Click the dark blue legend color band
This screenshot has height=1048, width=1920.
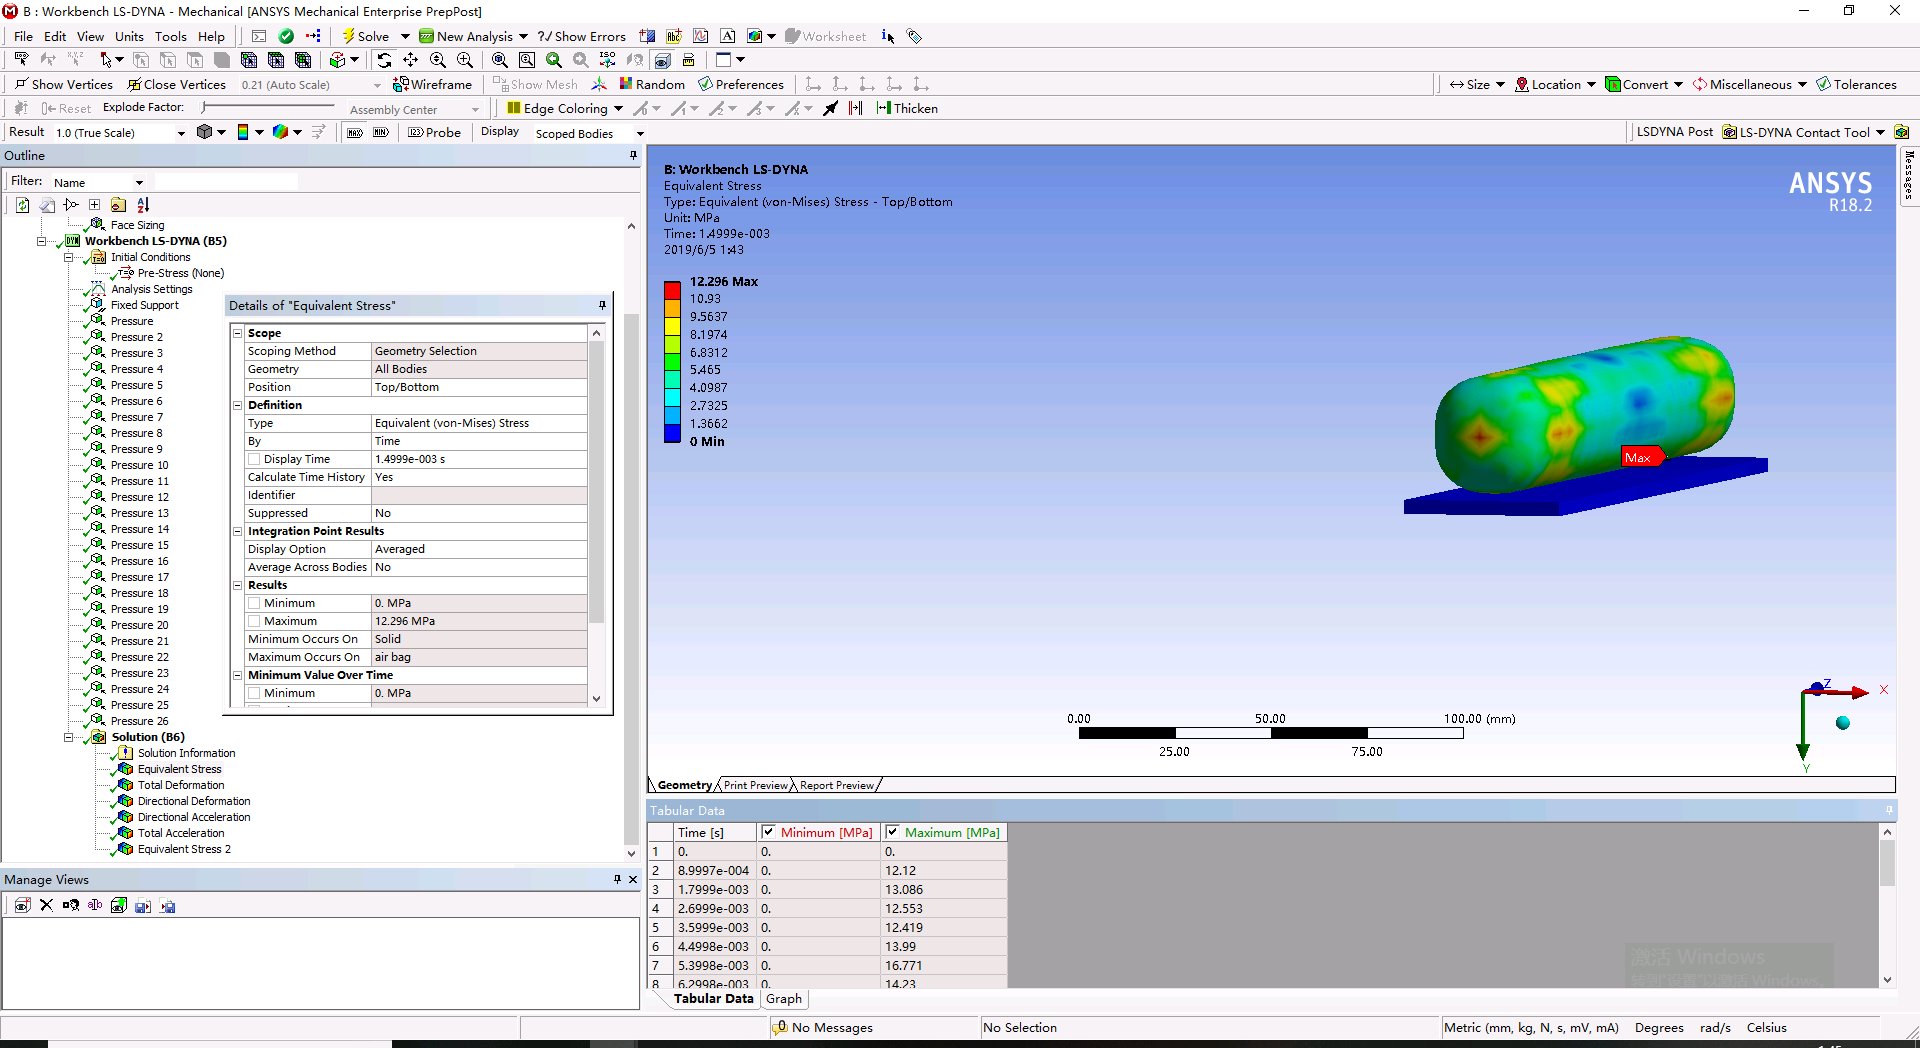672,433
